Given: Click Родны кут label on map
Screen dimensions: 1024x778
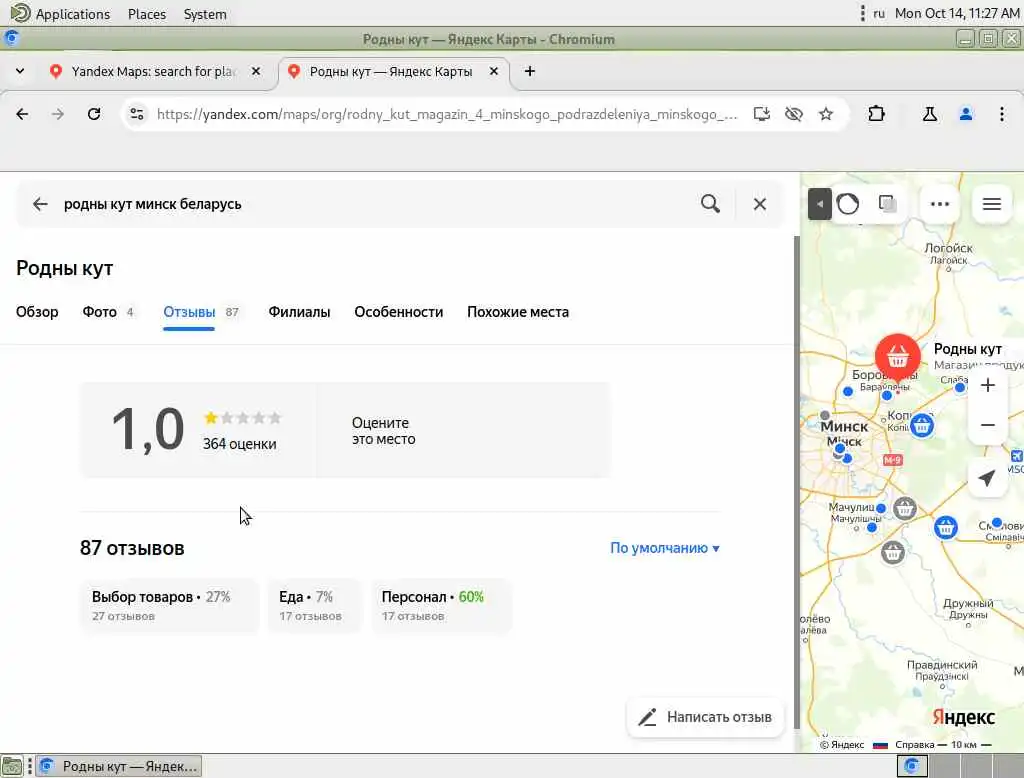Looking at the screenshot, I should click(968, 349).
